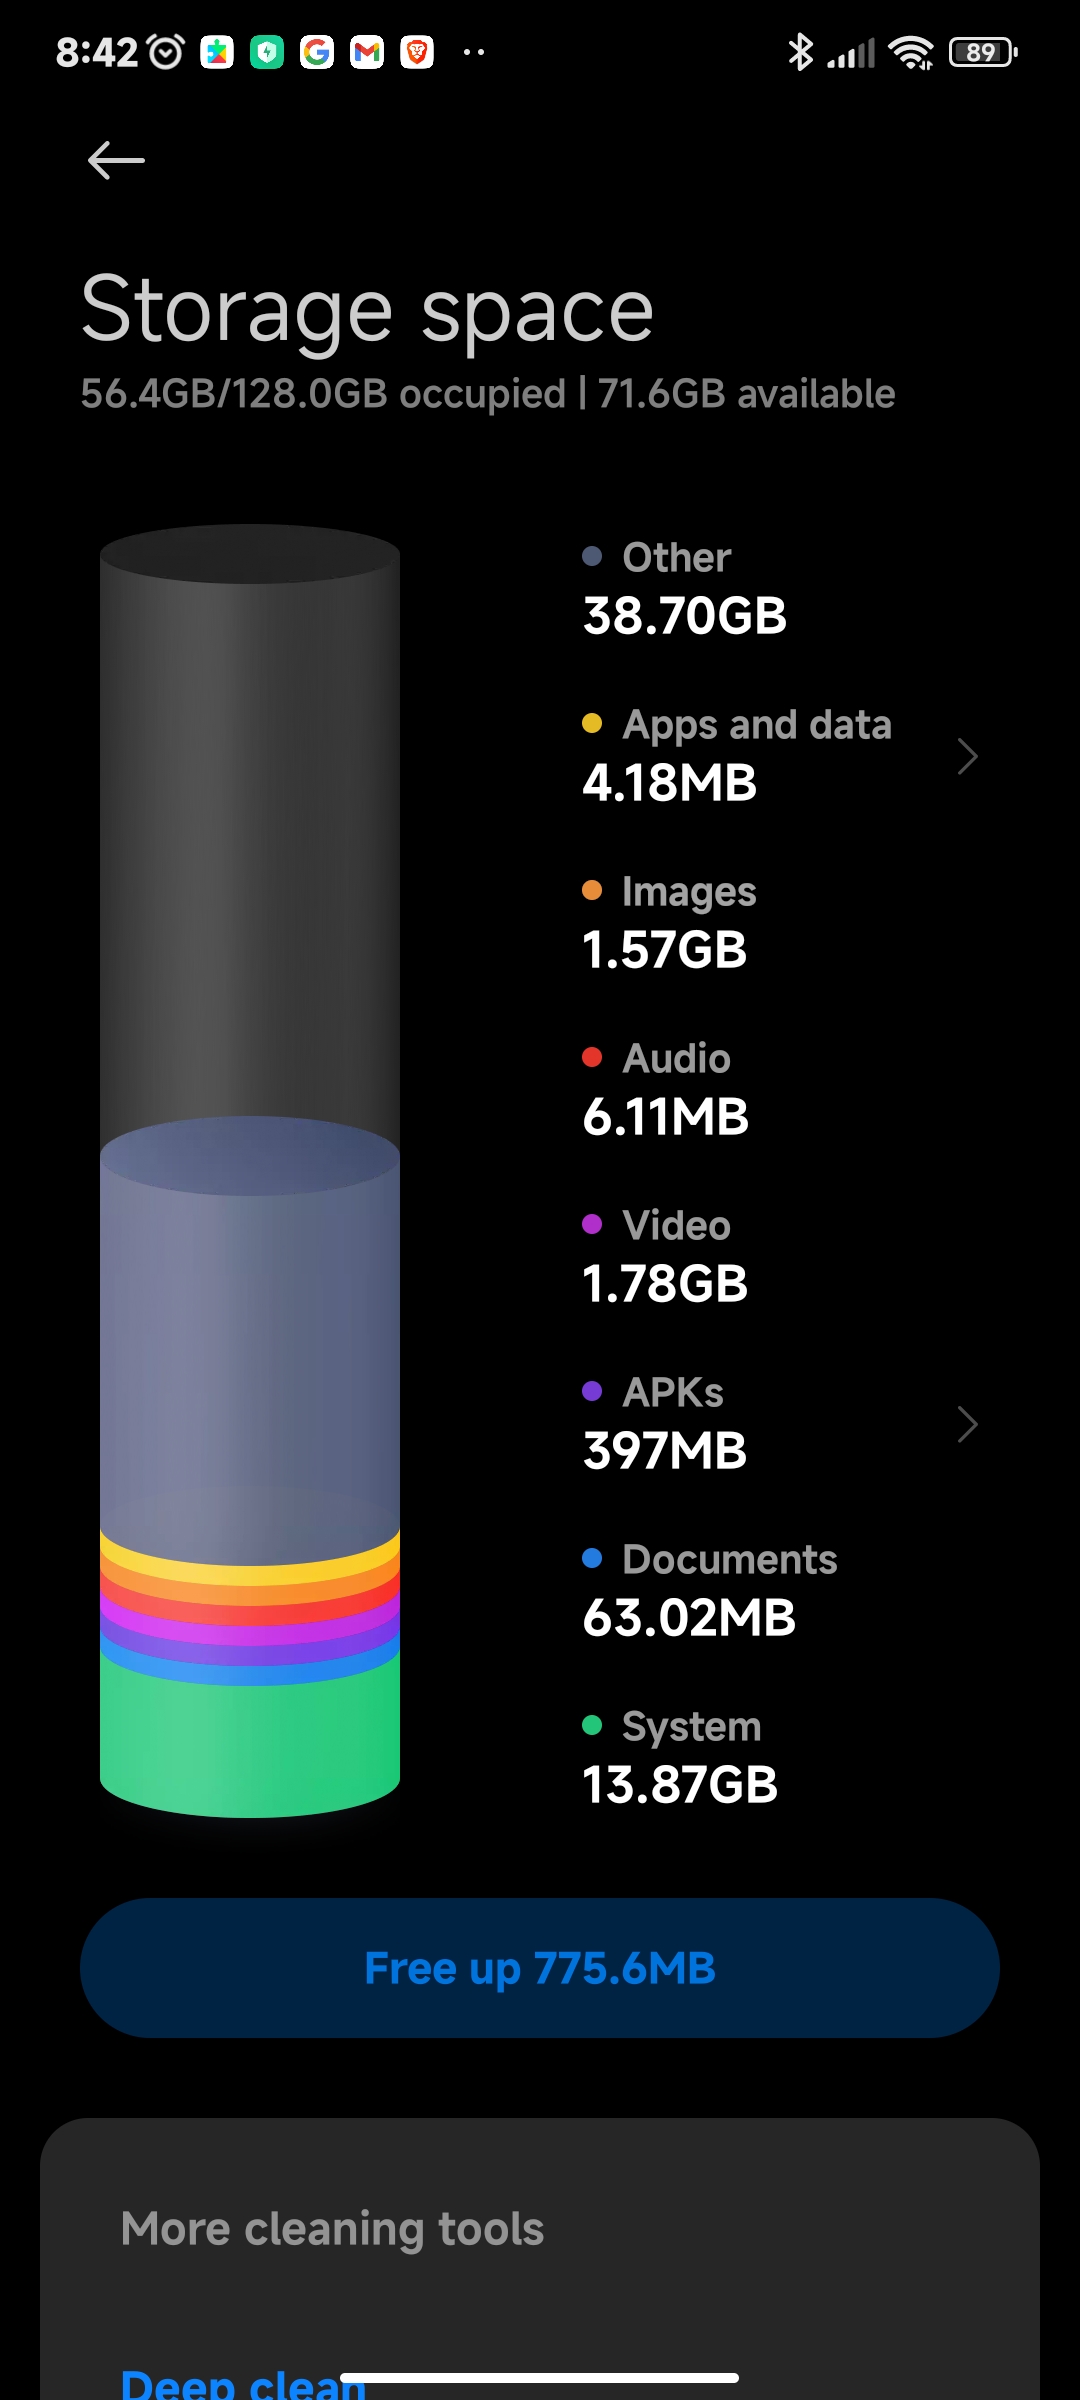Open the Deep clean link
The width and height of the screenshot is (1080, 2400).
[243, 2383]
